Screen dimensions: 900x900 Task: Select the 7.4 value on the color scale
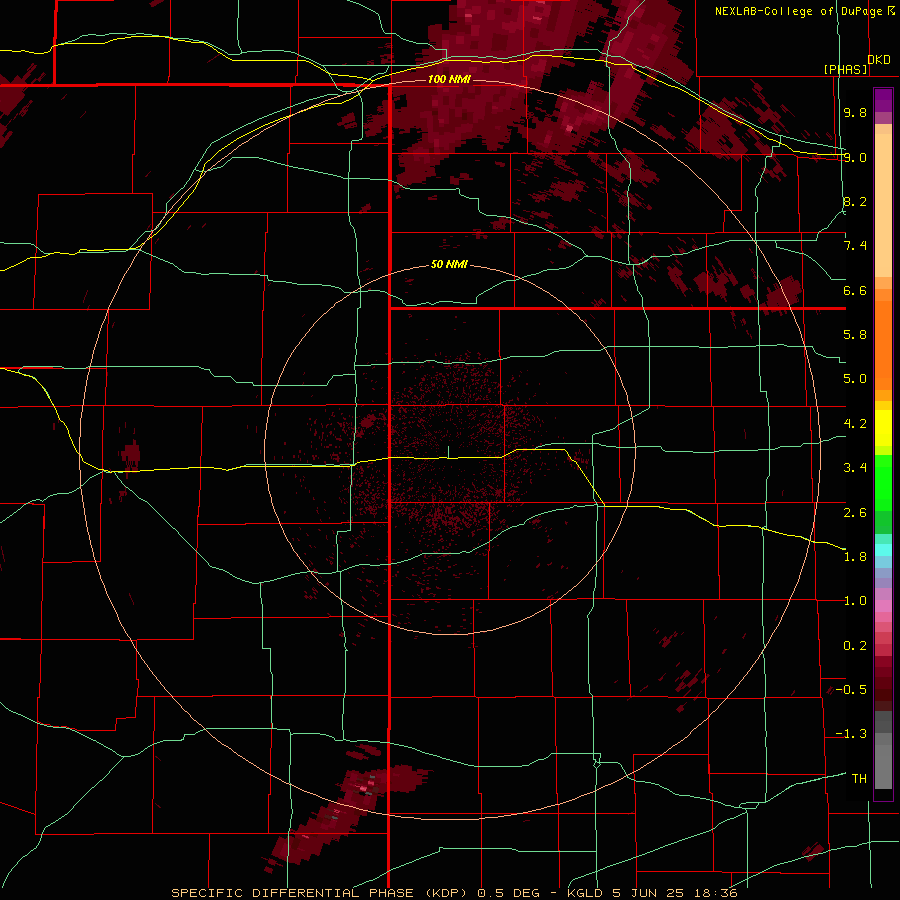(x=855, y=246)
